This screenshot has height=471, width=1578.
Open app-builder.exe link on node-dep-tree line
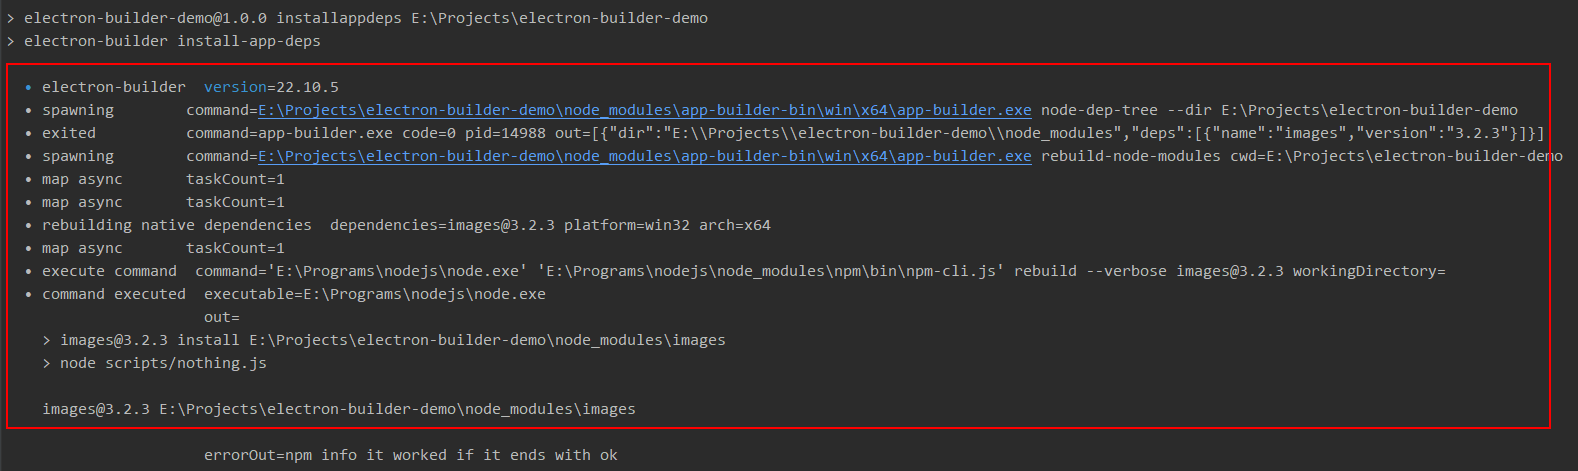tap(645, 110)
